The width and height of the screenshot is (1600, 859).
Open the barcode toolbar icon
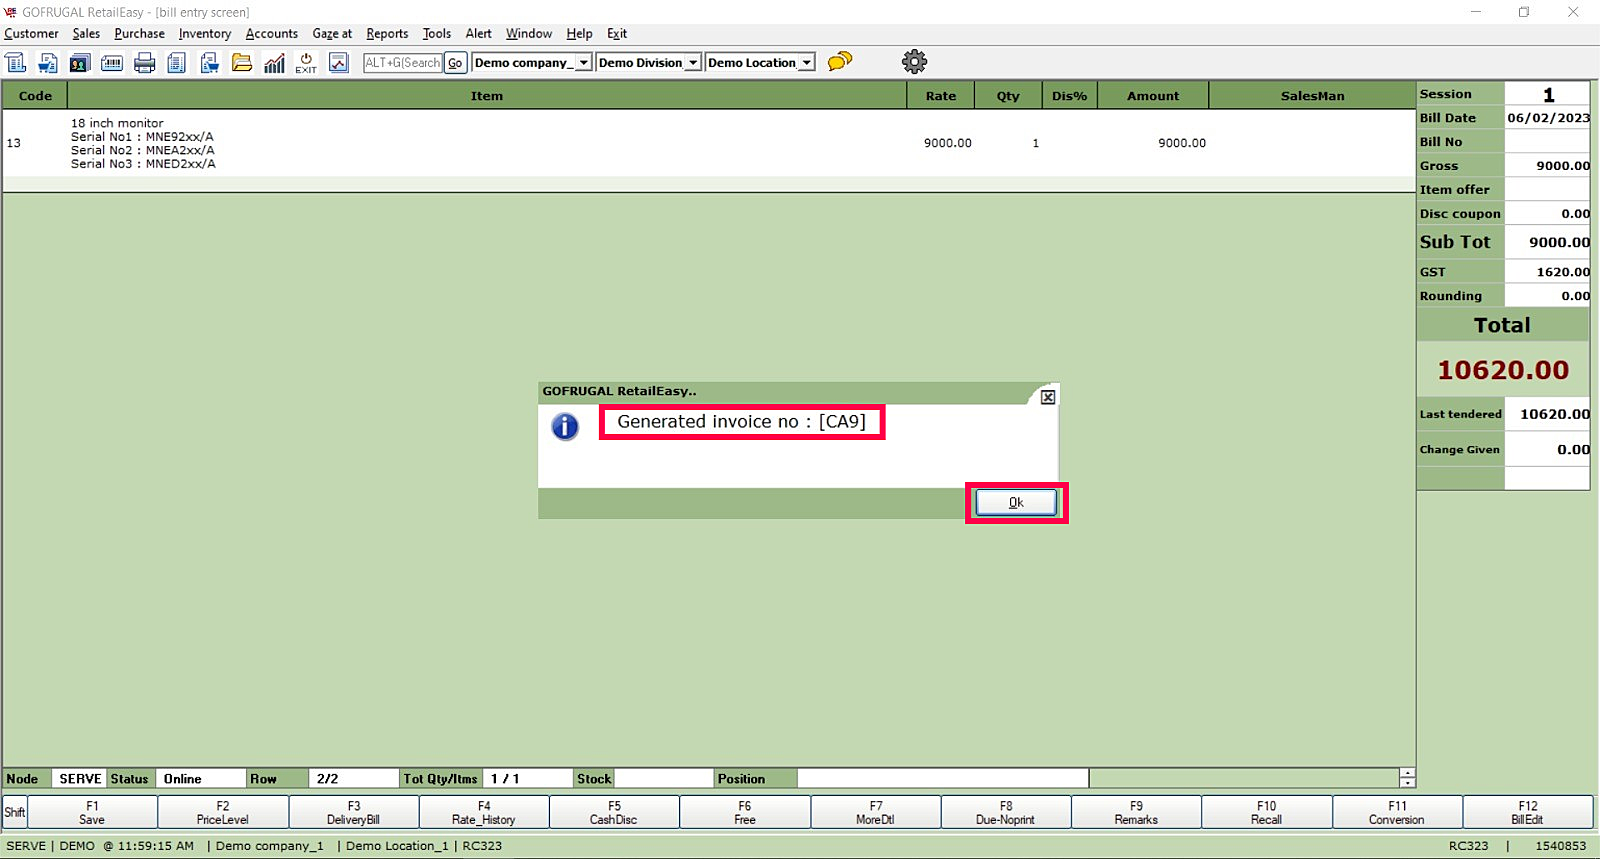(x=112, y=63)
